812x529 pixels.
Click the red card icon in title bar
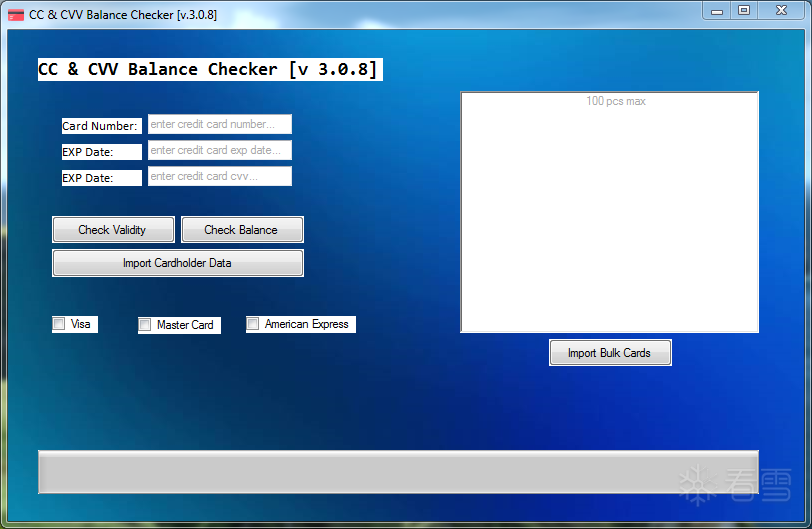click(x=16, y=15)
